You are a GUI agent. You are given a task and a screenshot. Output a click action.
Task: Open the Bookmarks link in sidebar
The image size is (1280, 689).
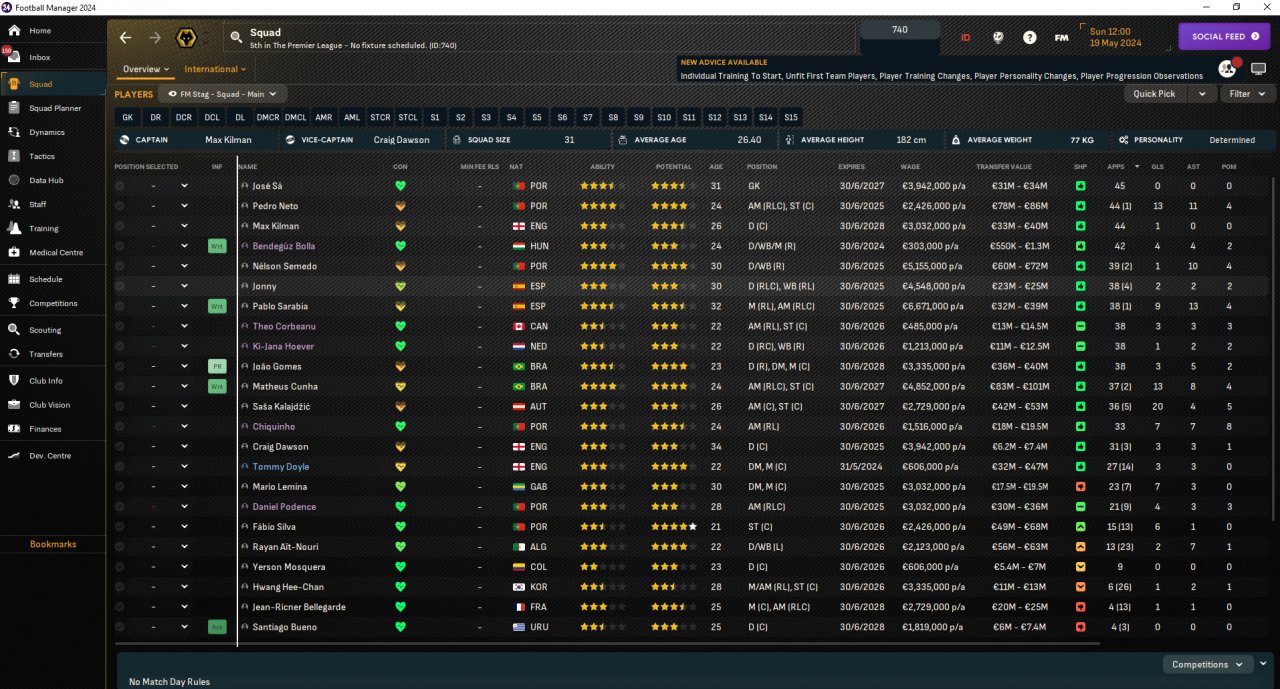tap(53, 544)
